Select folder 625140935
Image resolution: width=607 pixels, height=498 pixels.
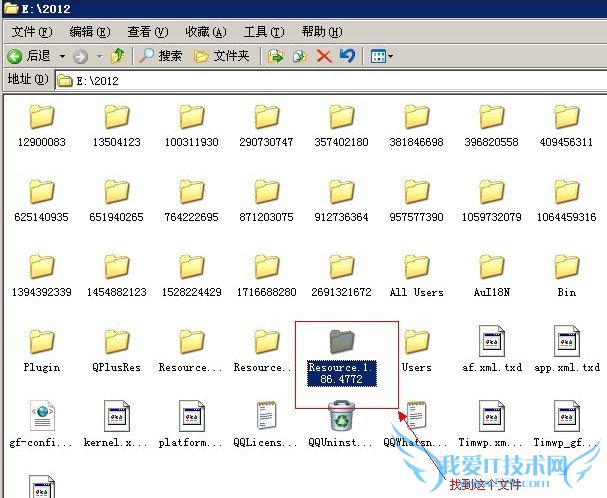42,201
